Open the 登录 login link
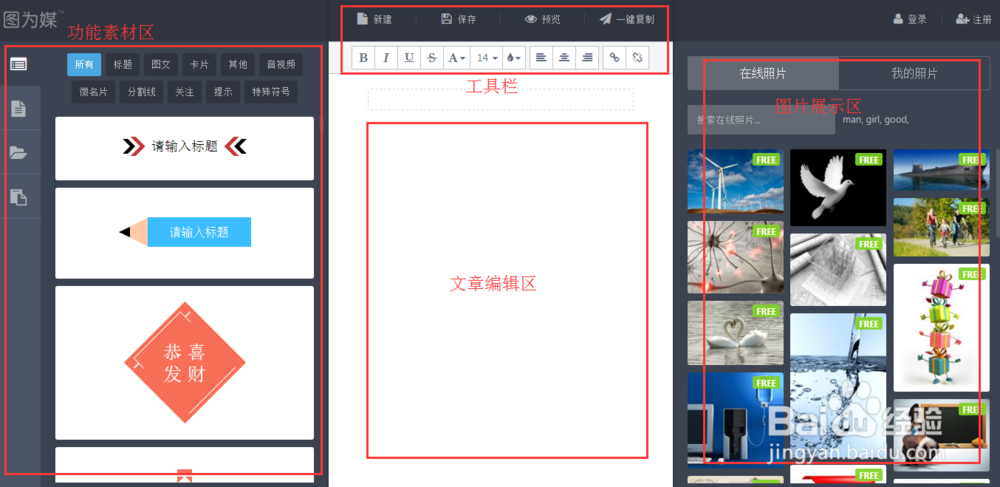This screenshot has height=487, width=1000. tap(910, 20)
